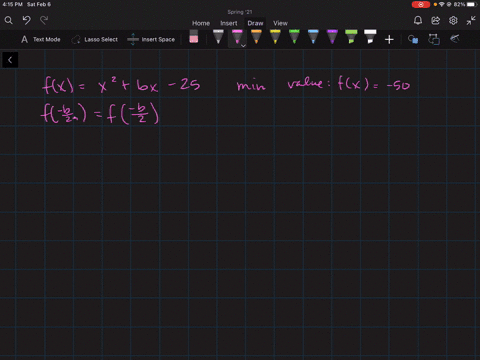Choose the black pen
Viewport: 480px width, 360px height.
click(x=218, y=37)
